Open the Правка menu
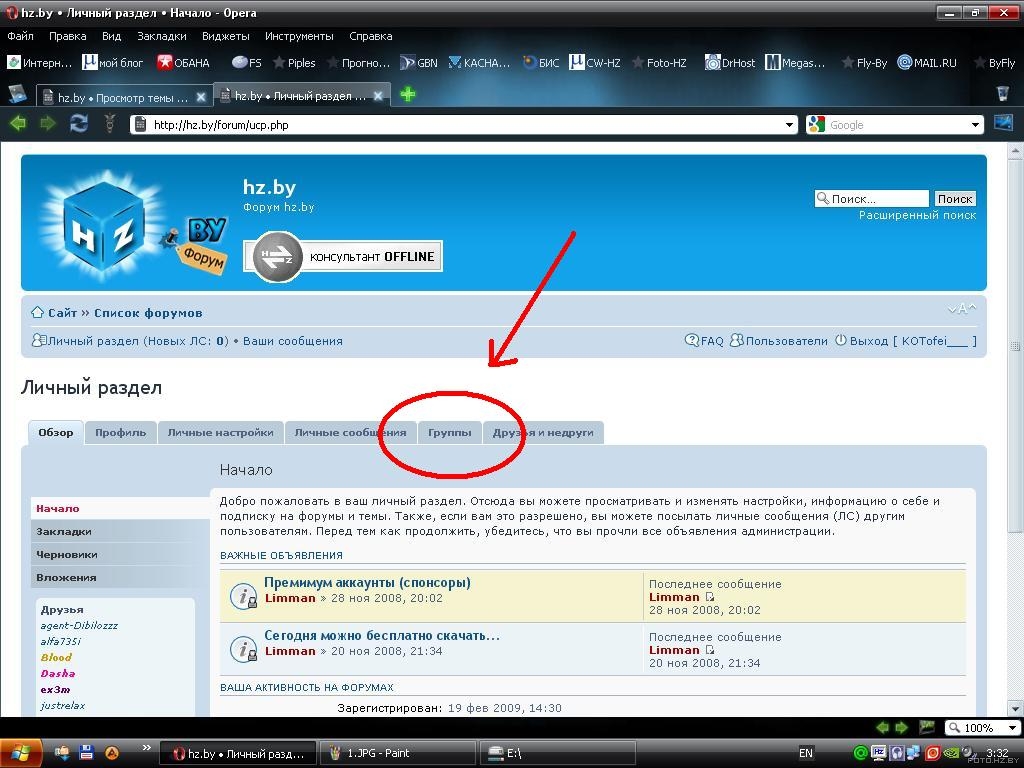Screen dimensions: 1024x768 (67, 36)
